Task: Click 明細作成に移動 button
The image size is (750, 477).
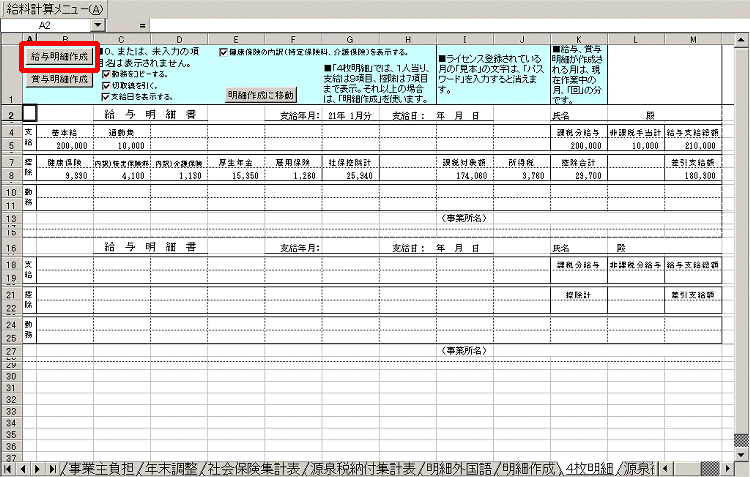Action: (261, 95)
